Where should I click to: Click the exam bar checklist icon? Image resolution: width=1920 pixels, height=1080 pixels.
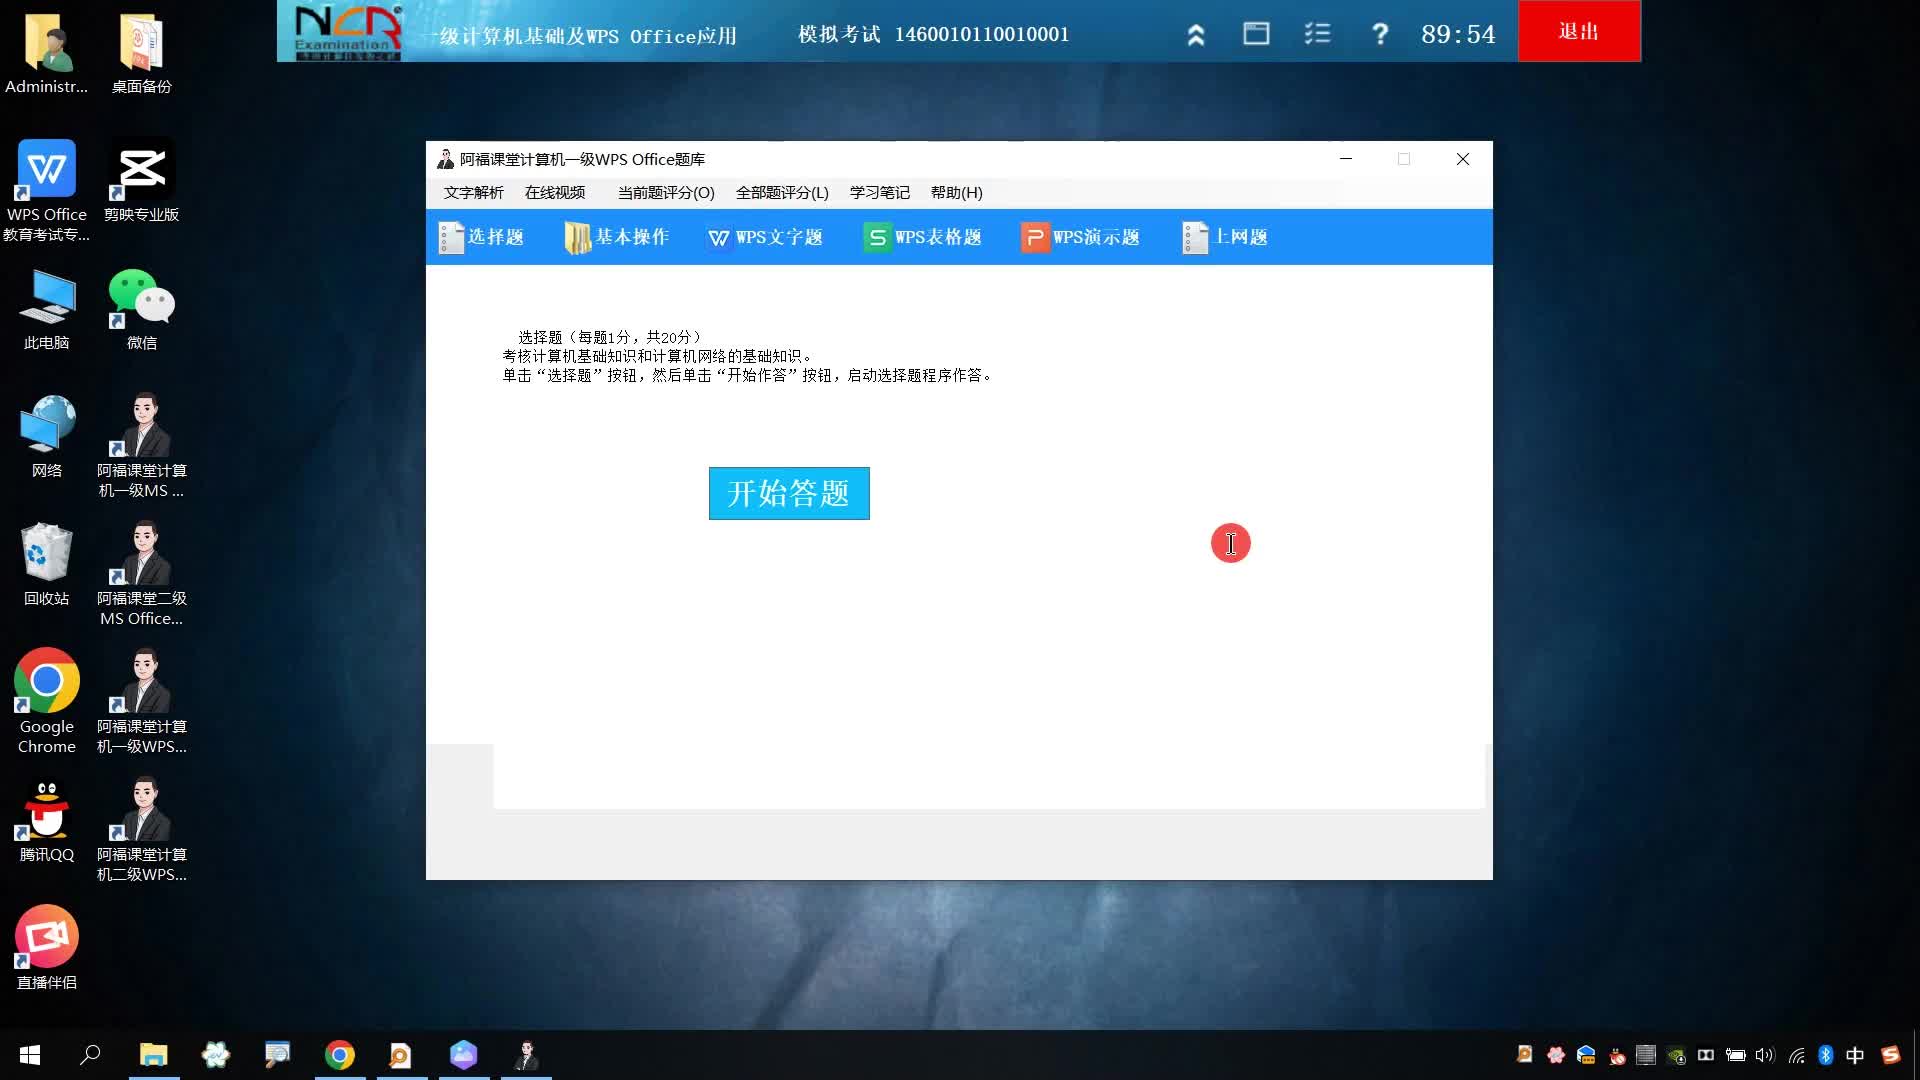pyautogui.click(x=1317, y=34)
